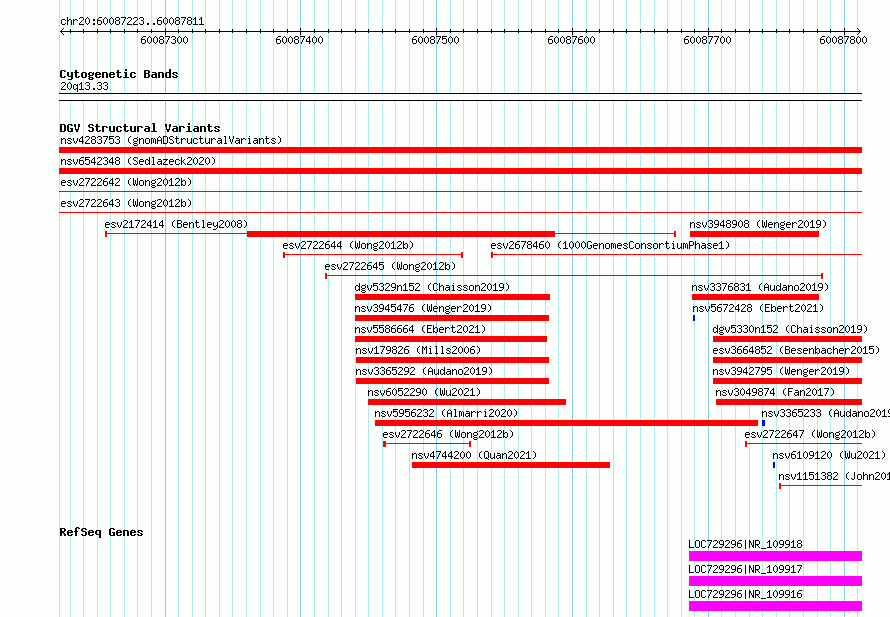
Task: Open esv3664852 Besenbacher2015 variant
Action: [x=796, y=350]
